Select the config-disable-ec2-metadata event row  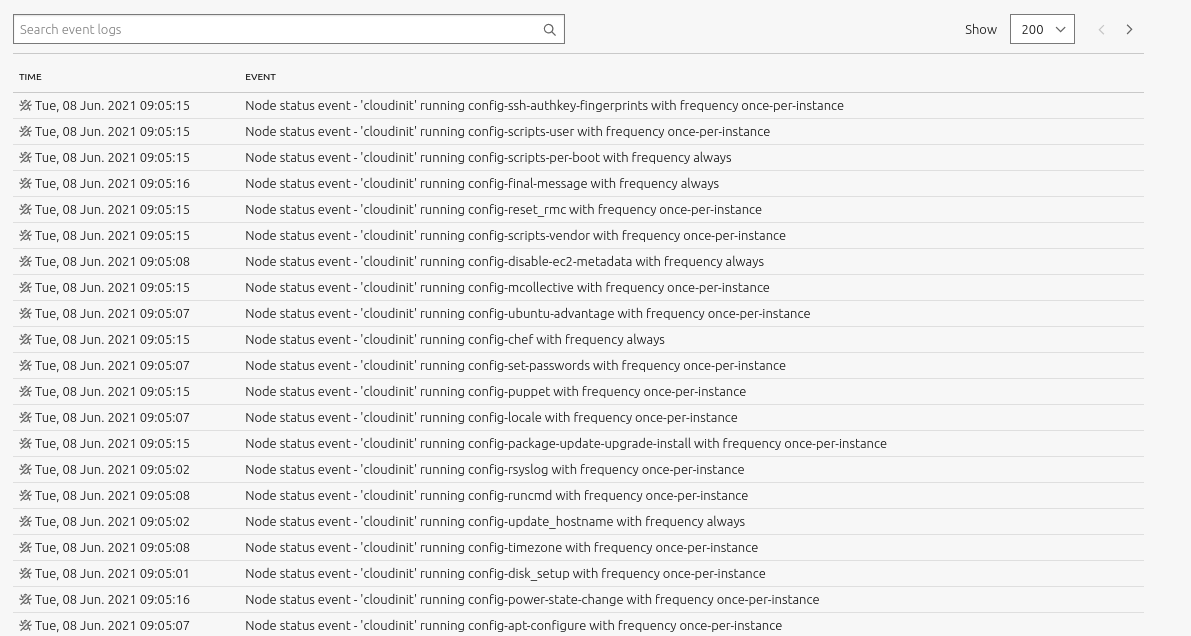tap(503, 261)
